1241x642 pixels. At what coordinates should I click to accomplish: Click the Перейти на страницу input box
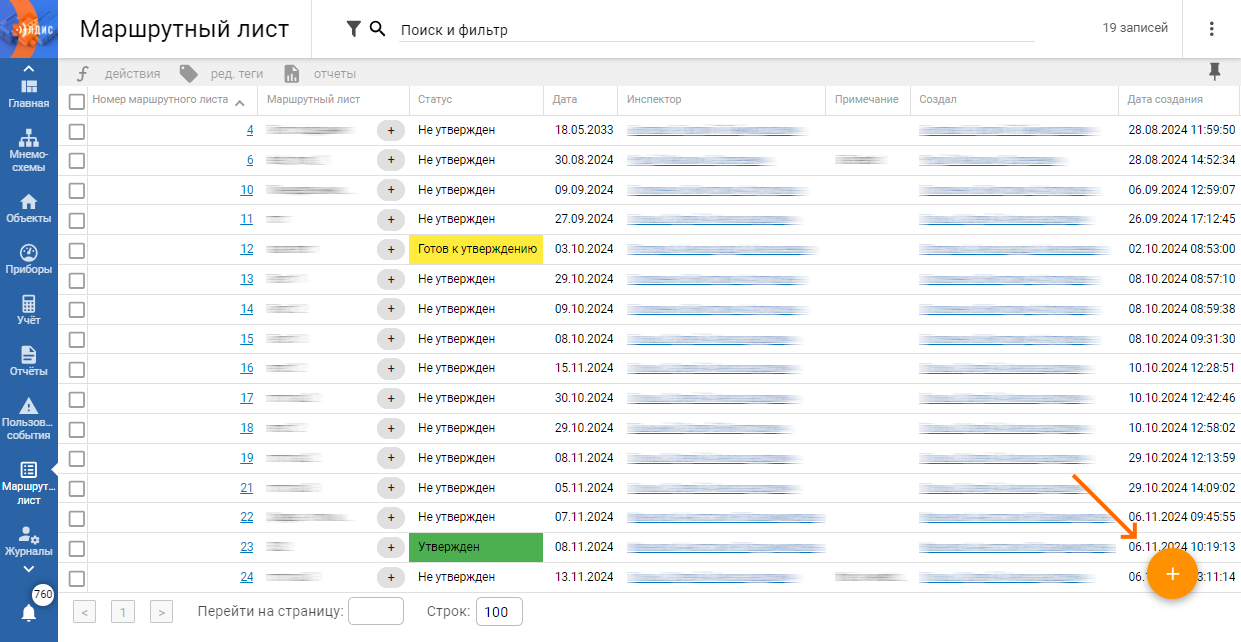pos(375,611)
